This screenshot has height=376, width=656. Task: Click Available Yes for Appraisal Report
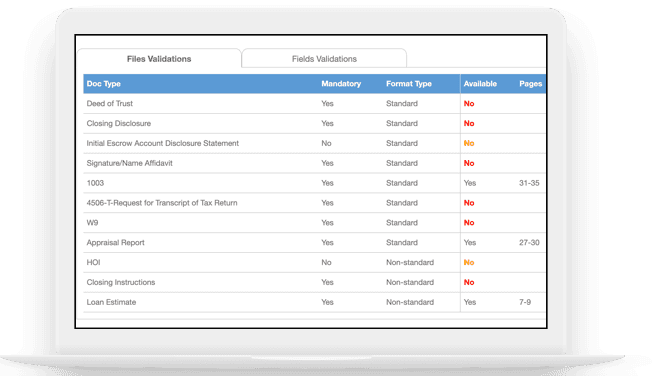[x=470, y=243]
